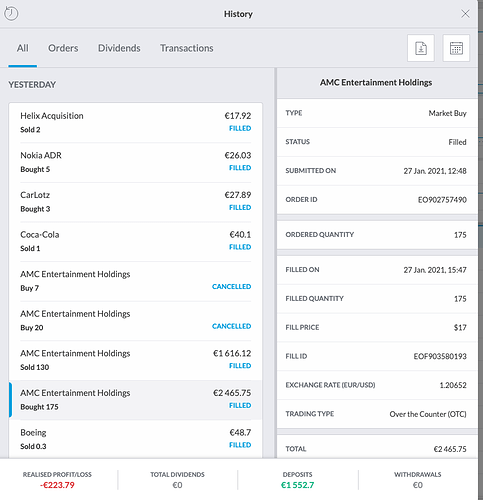Open the Coca-Cola Sold 1 entry
The image size is (483, 500).
click(x=135, y=241)
